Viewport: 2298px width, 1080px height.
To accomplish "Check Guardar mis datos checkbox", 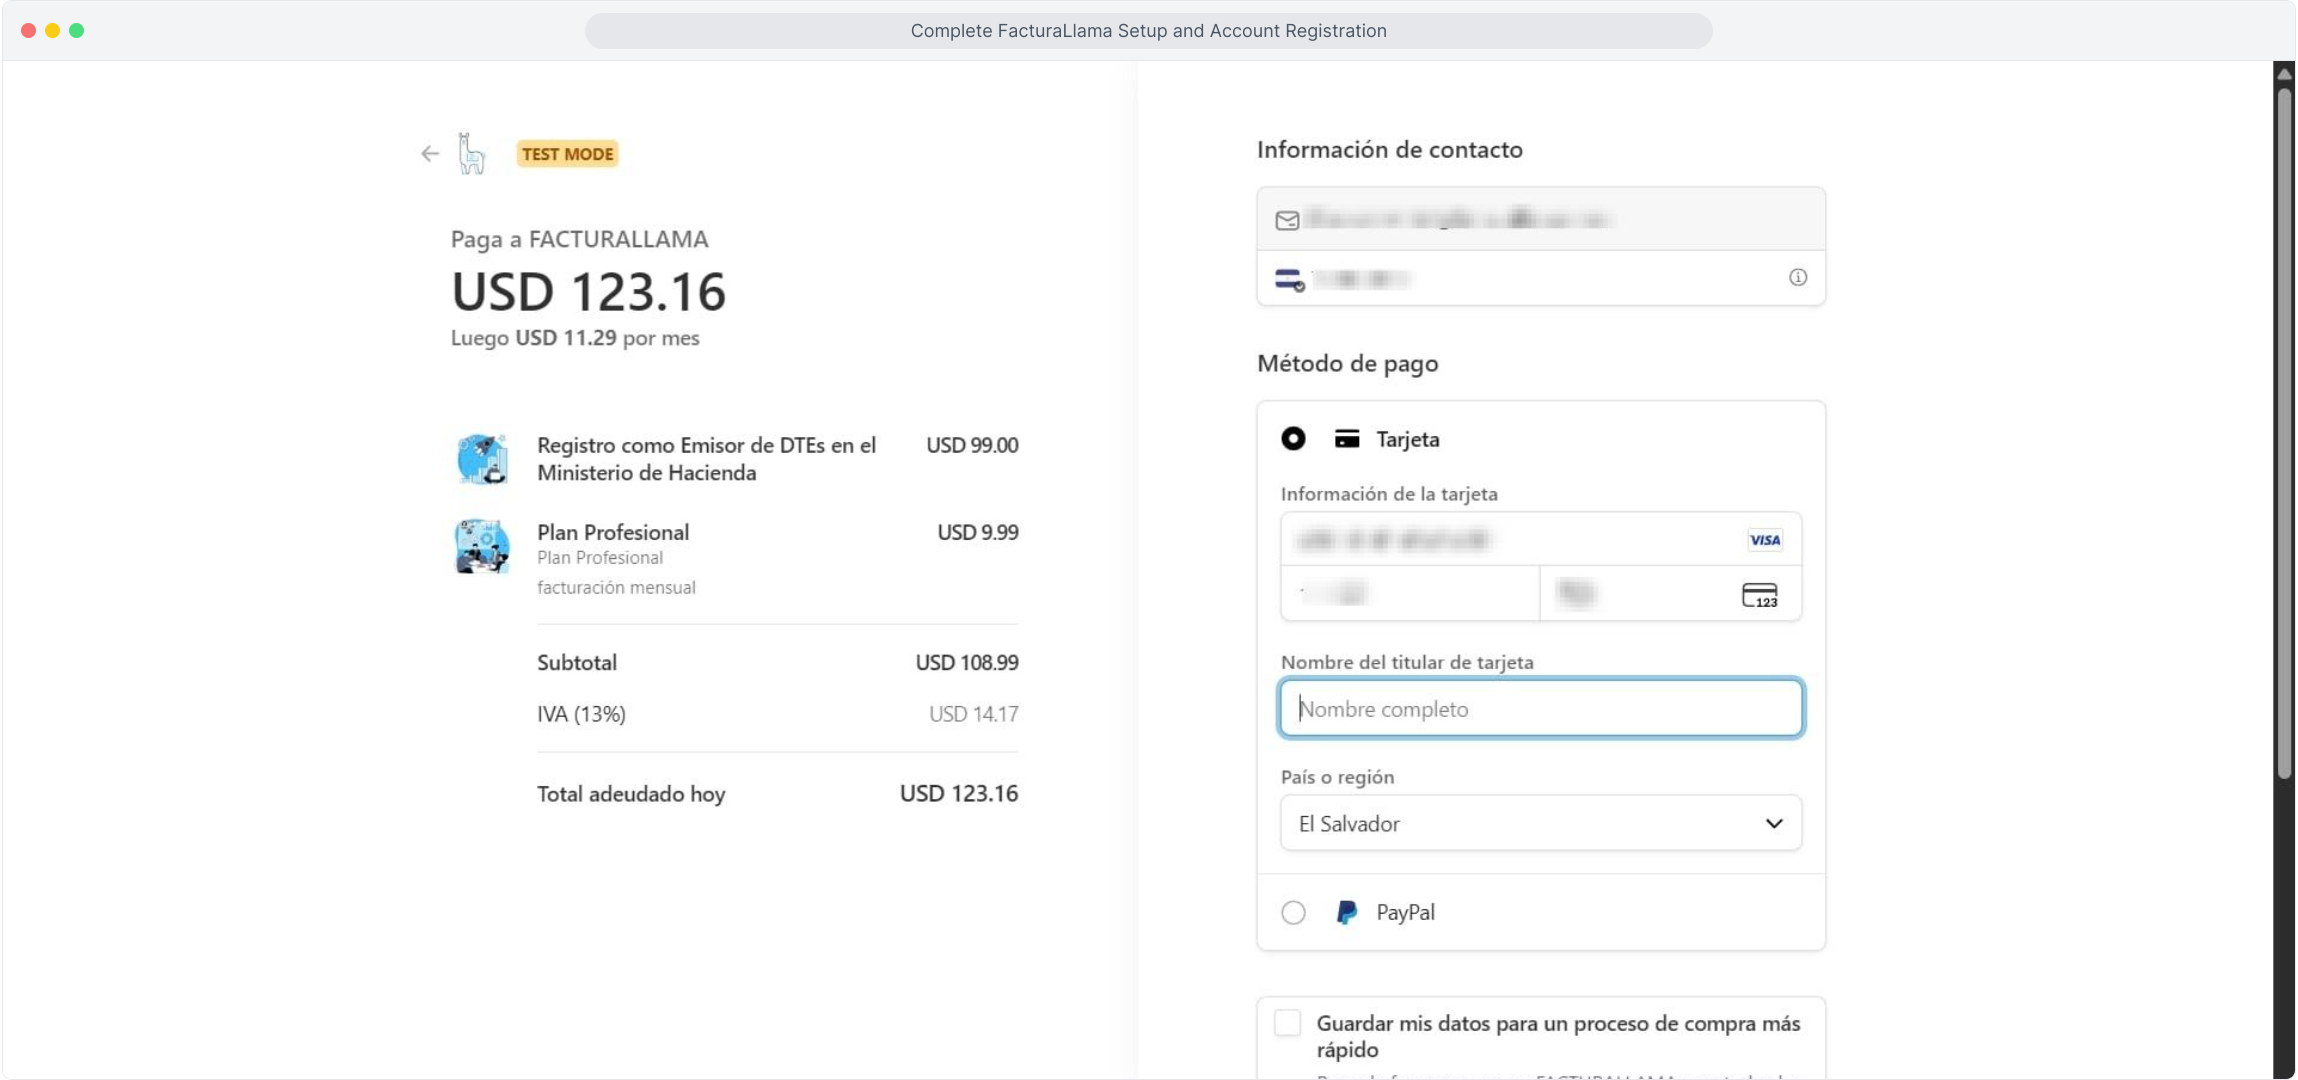I will click(x=1288, y=1023).
